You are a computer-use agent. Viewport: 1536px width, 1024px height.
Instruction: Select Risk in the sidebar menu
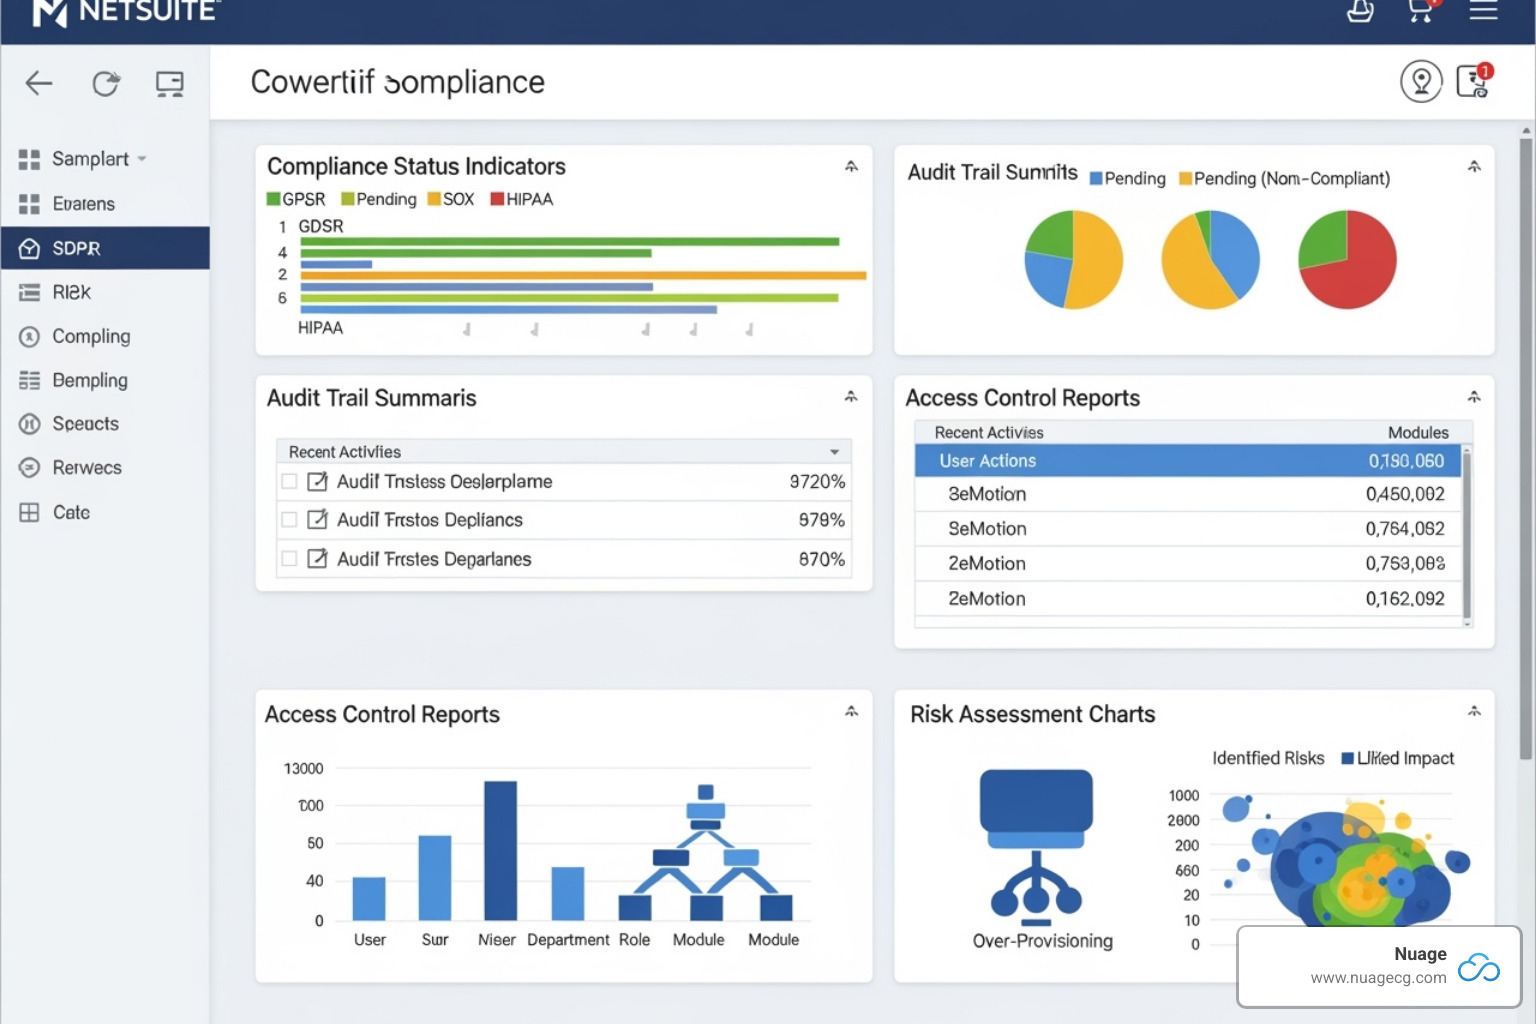point(70,292)
